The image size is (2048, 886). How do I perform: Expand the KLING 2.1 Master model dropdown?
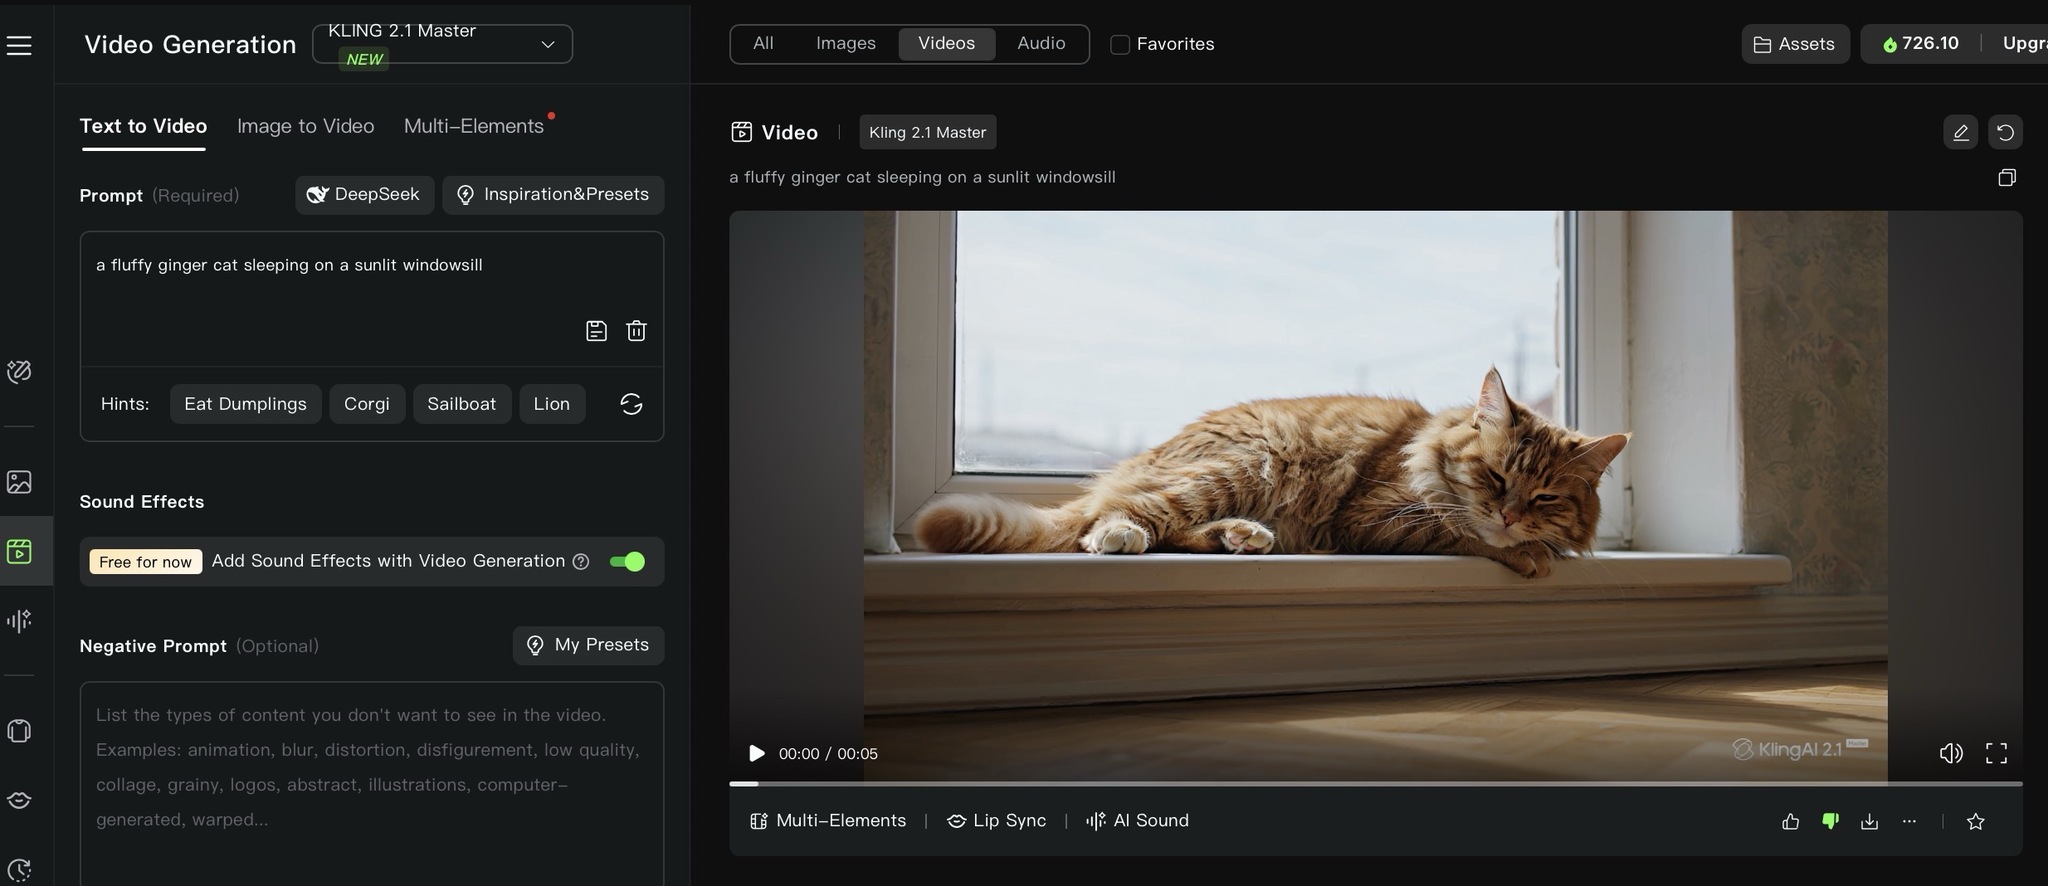coord(442,44)
